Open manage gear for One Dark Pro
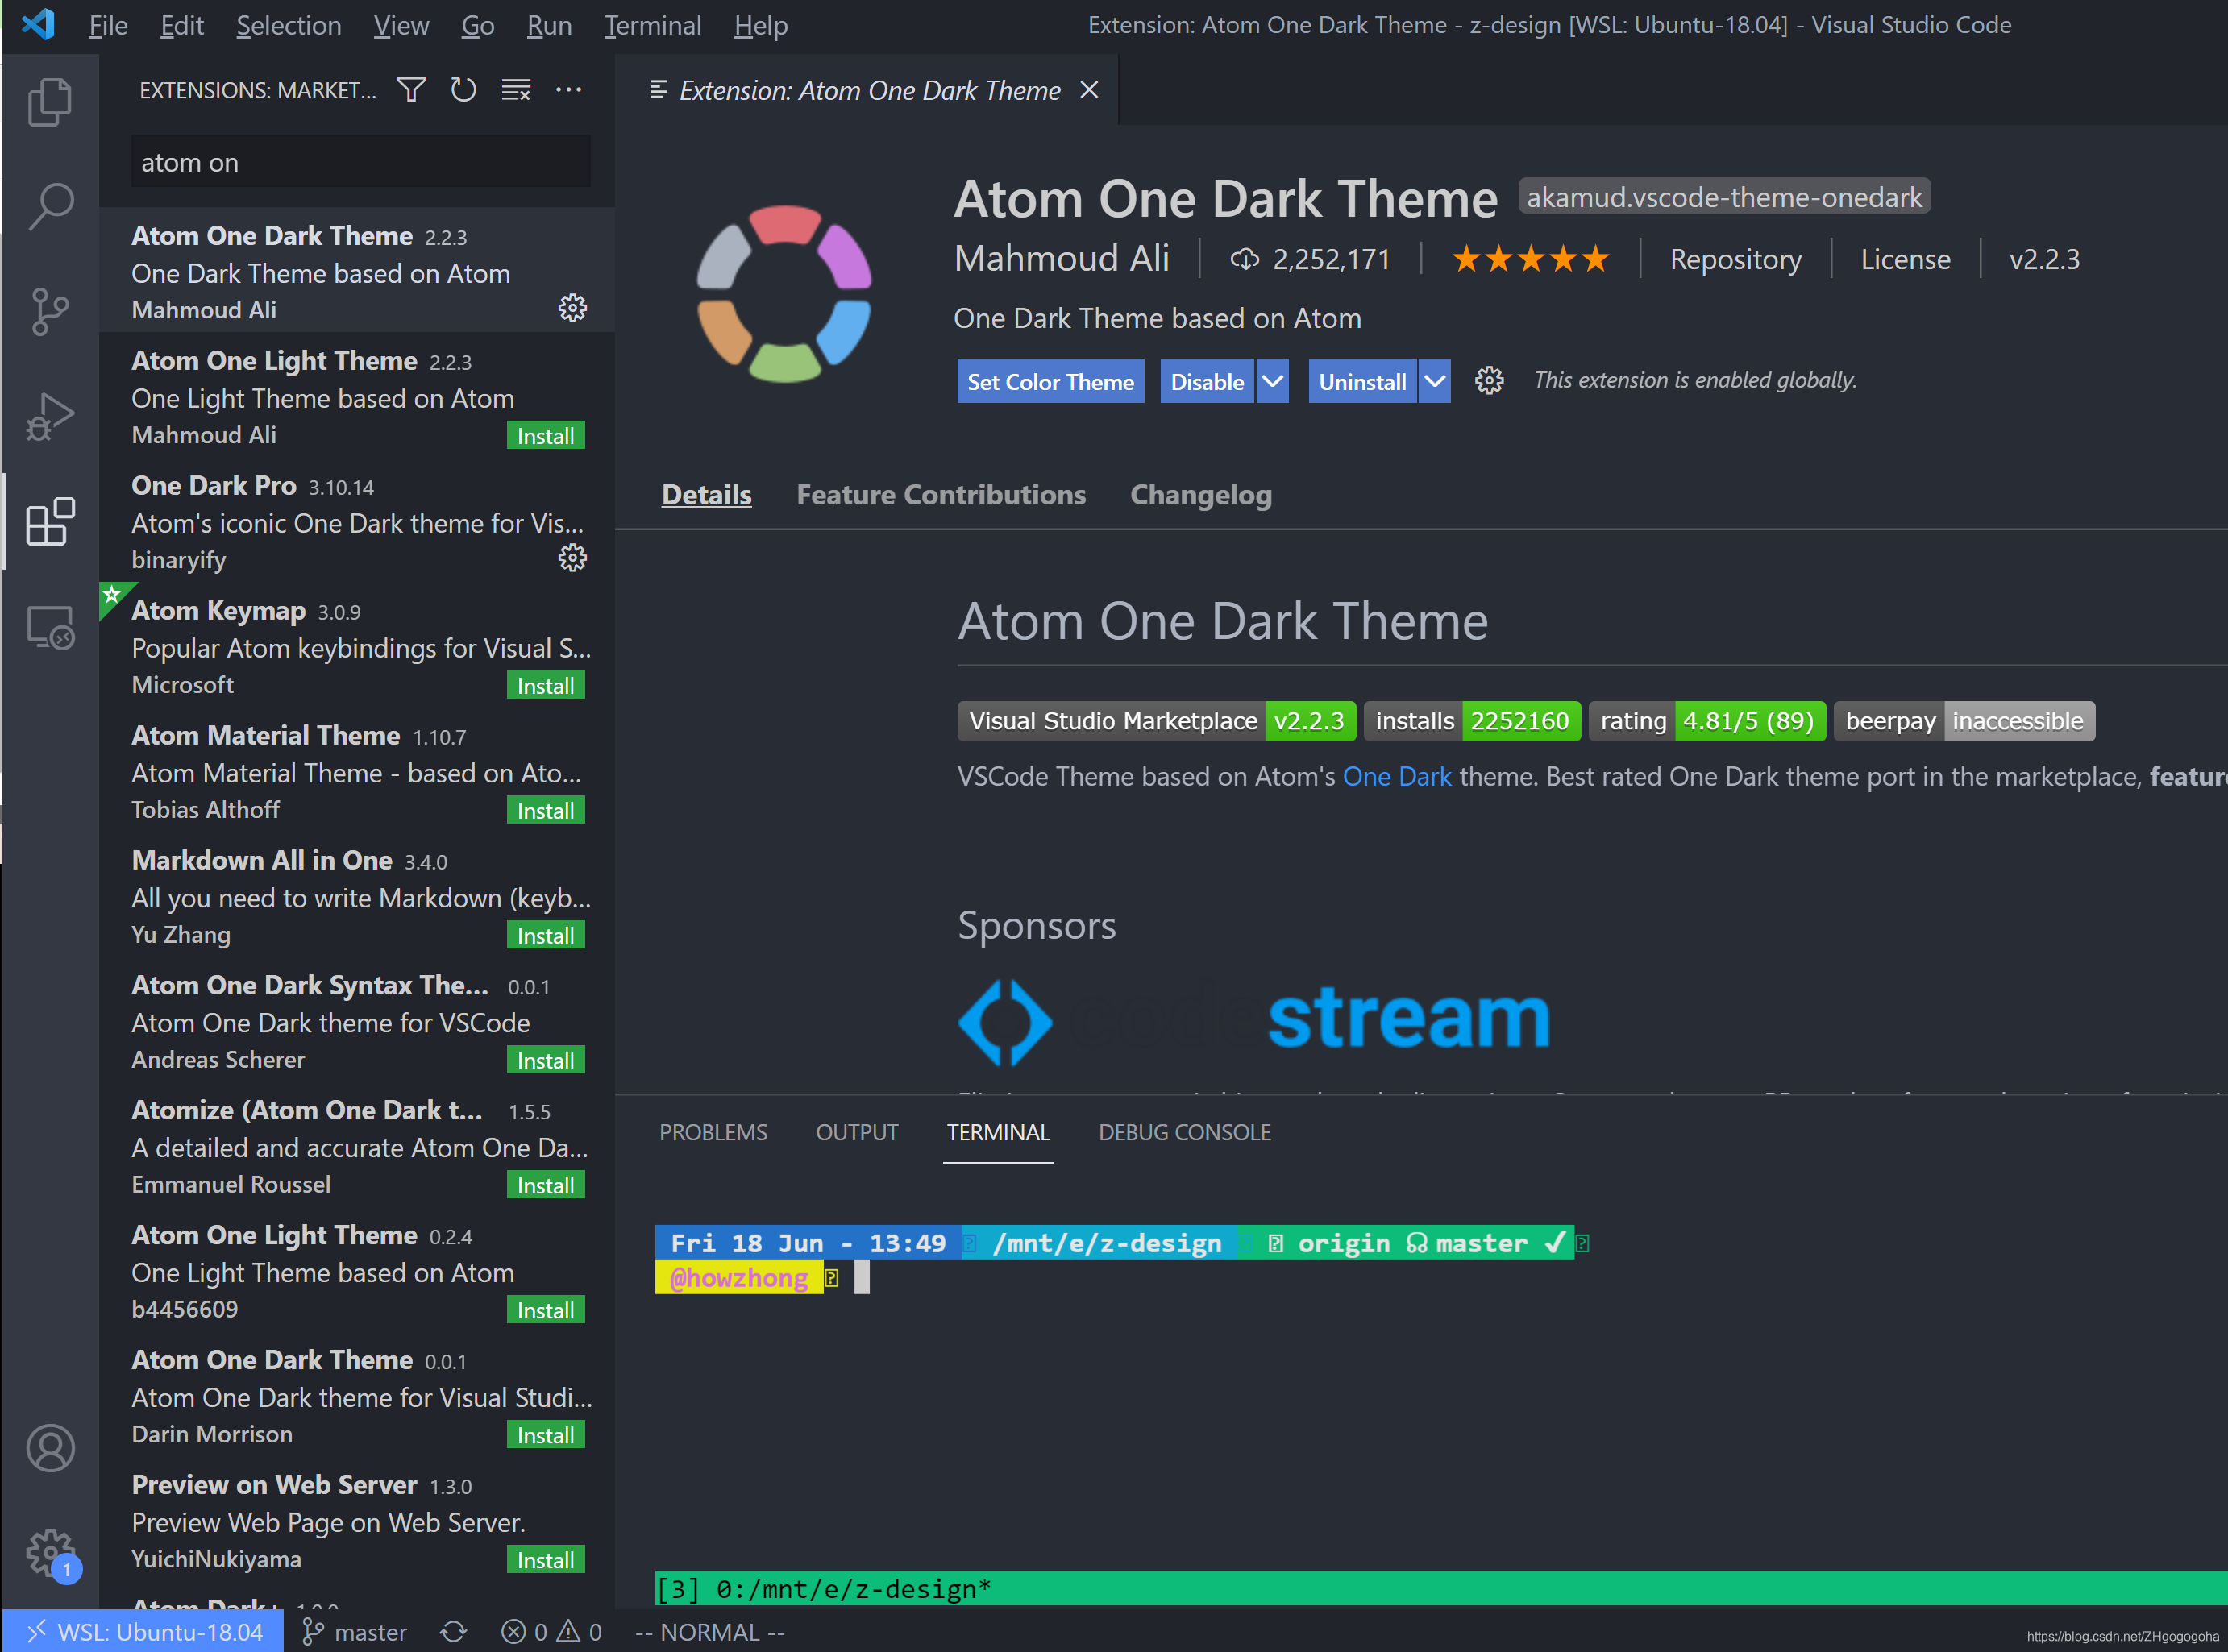The image size is (2228, 1652). pos(572,558)
